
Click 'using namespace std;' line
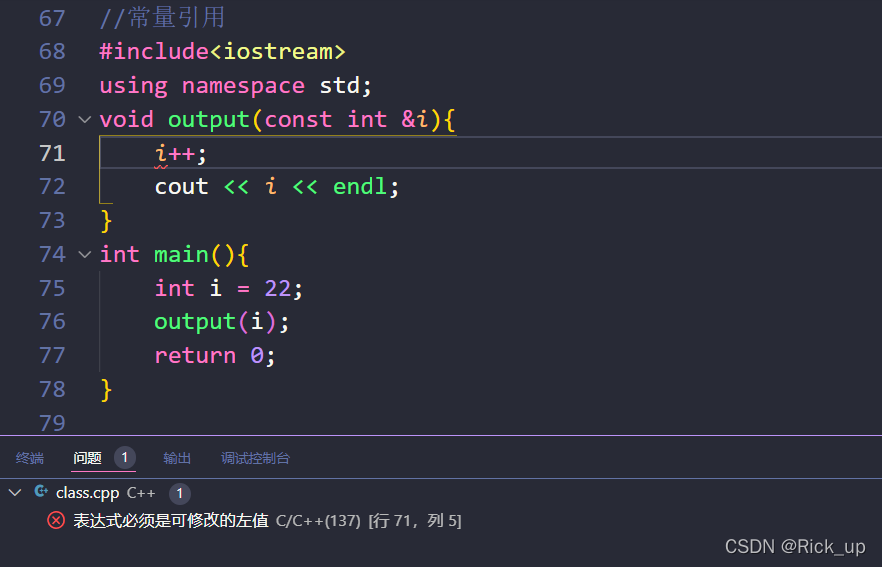pos(235,86)
